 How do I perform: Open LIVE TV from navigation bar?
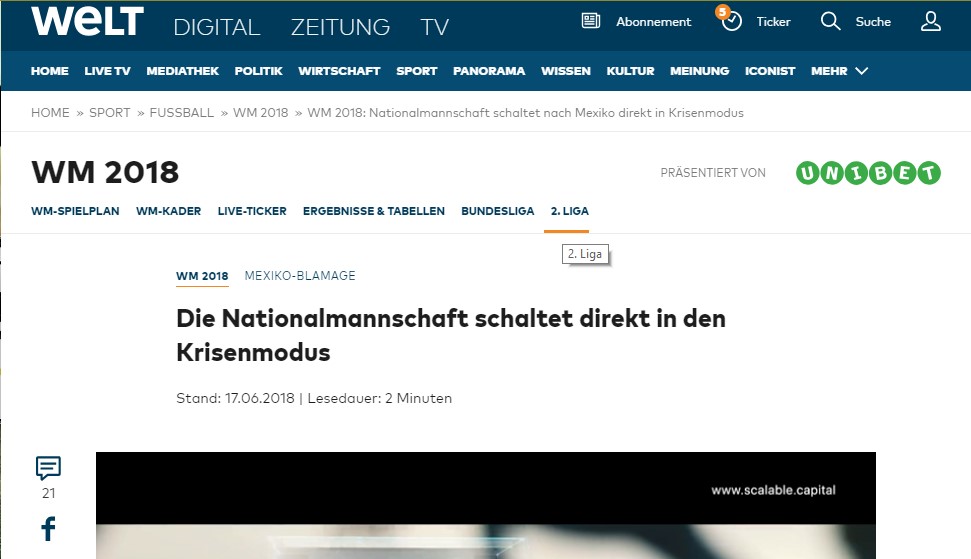pyautogui.click(x=107, y=71)
